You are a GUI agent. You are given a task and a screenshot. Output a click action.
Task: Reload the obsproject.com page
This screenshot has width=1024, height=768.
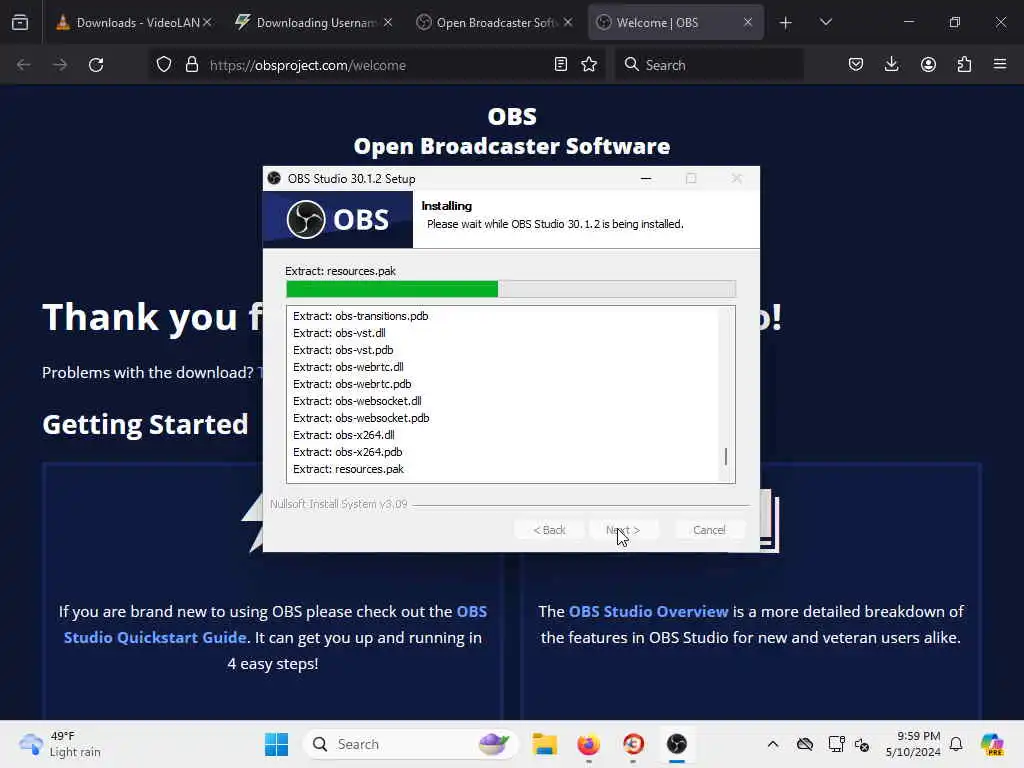(x=96, y=65)
